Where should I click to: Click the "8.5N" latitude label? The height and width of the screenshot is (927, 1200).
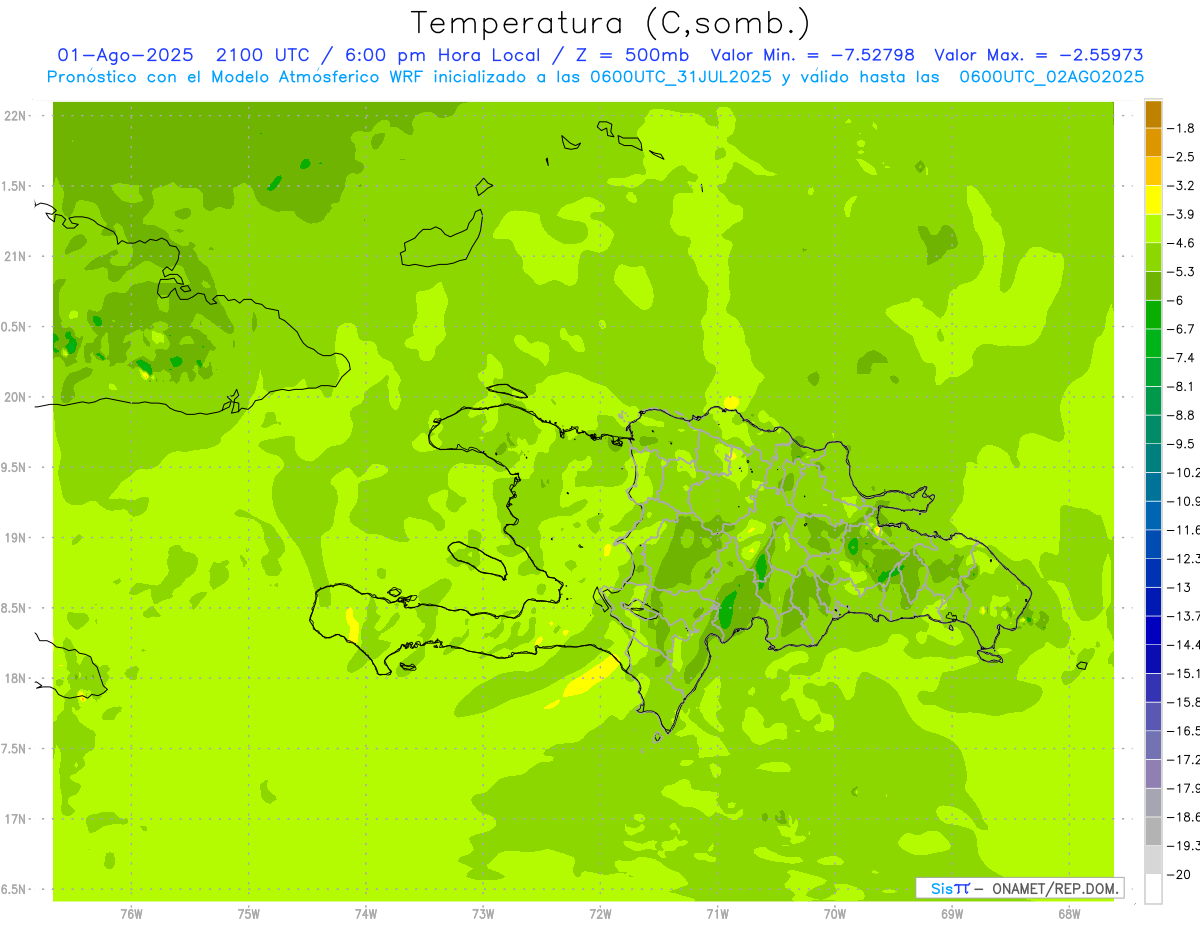[x=15, y=609]
